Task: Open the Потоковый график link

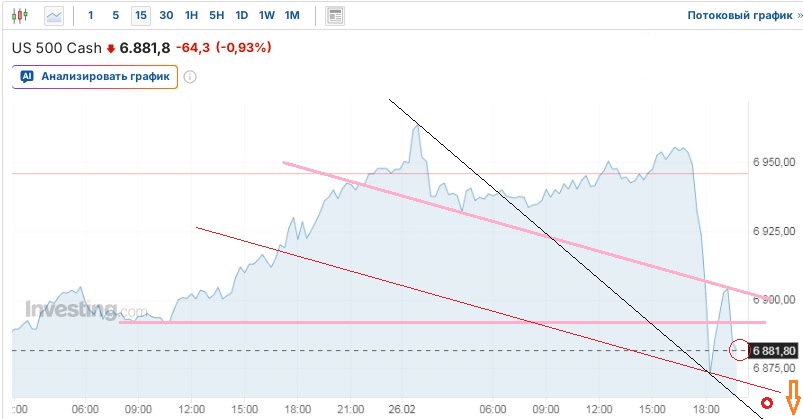Action: tap(737, 16)
